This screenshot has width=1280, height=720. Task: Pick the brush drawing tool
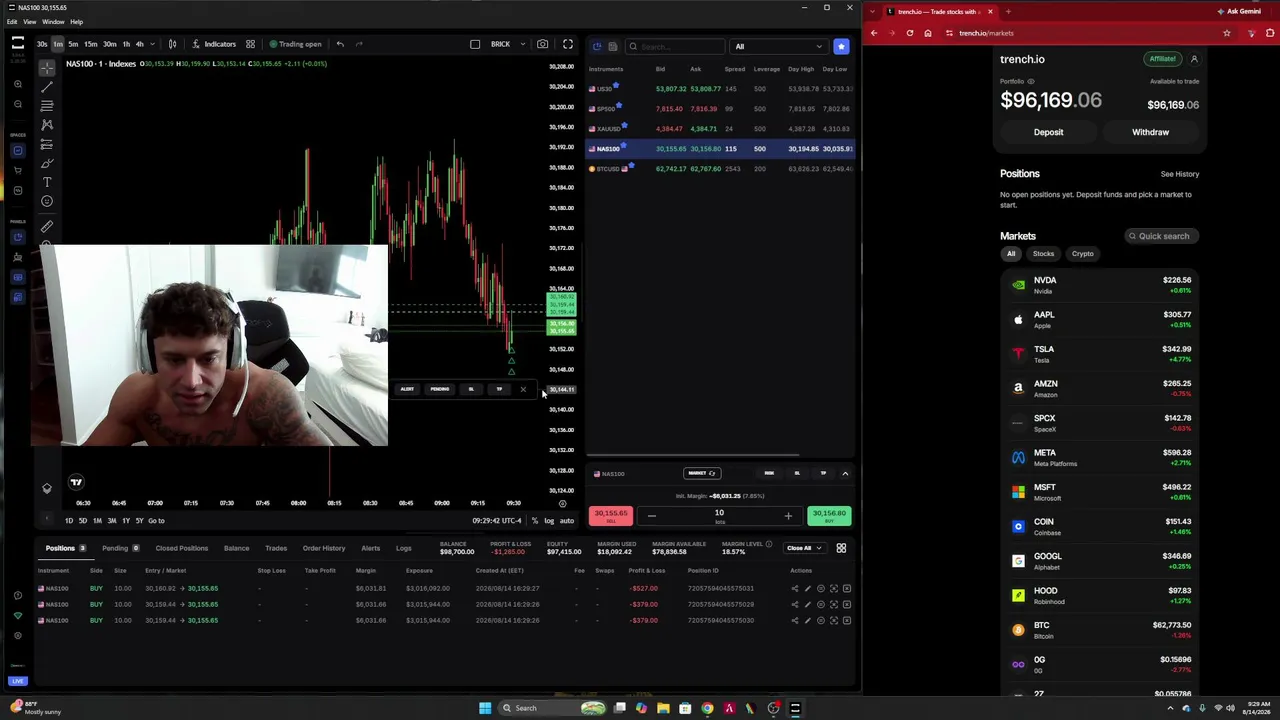tap(47, 163)
